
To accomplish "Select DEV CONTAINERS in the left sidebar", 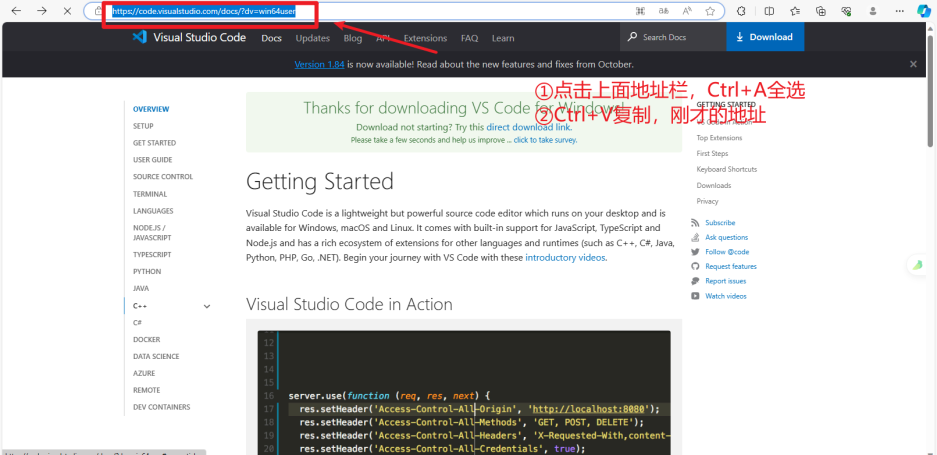I will (161, 407).
